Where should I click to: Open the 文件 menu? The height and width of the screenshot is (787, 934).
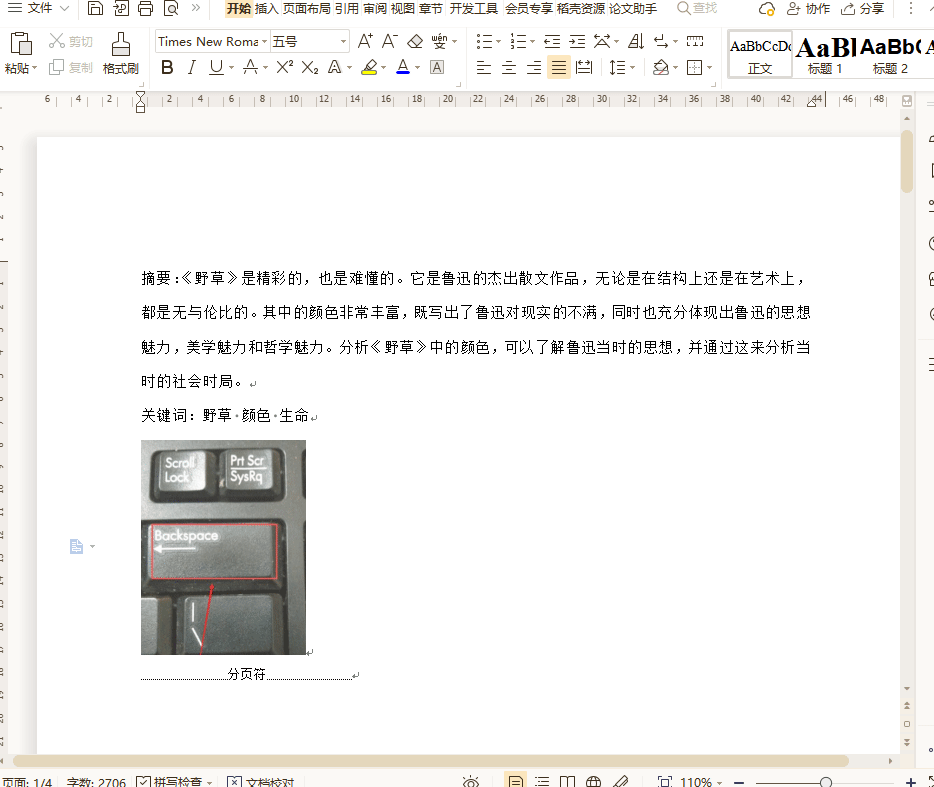[x=39, y=9]
